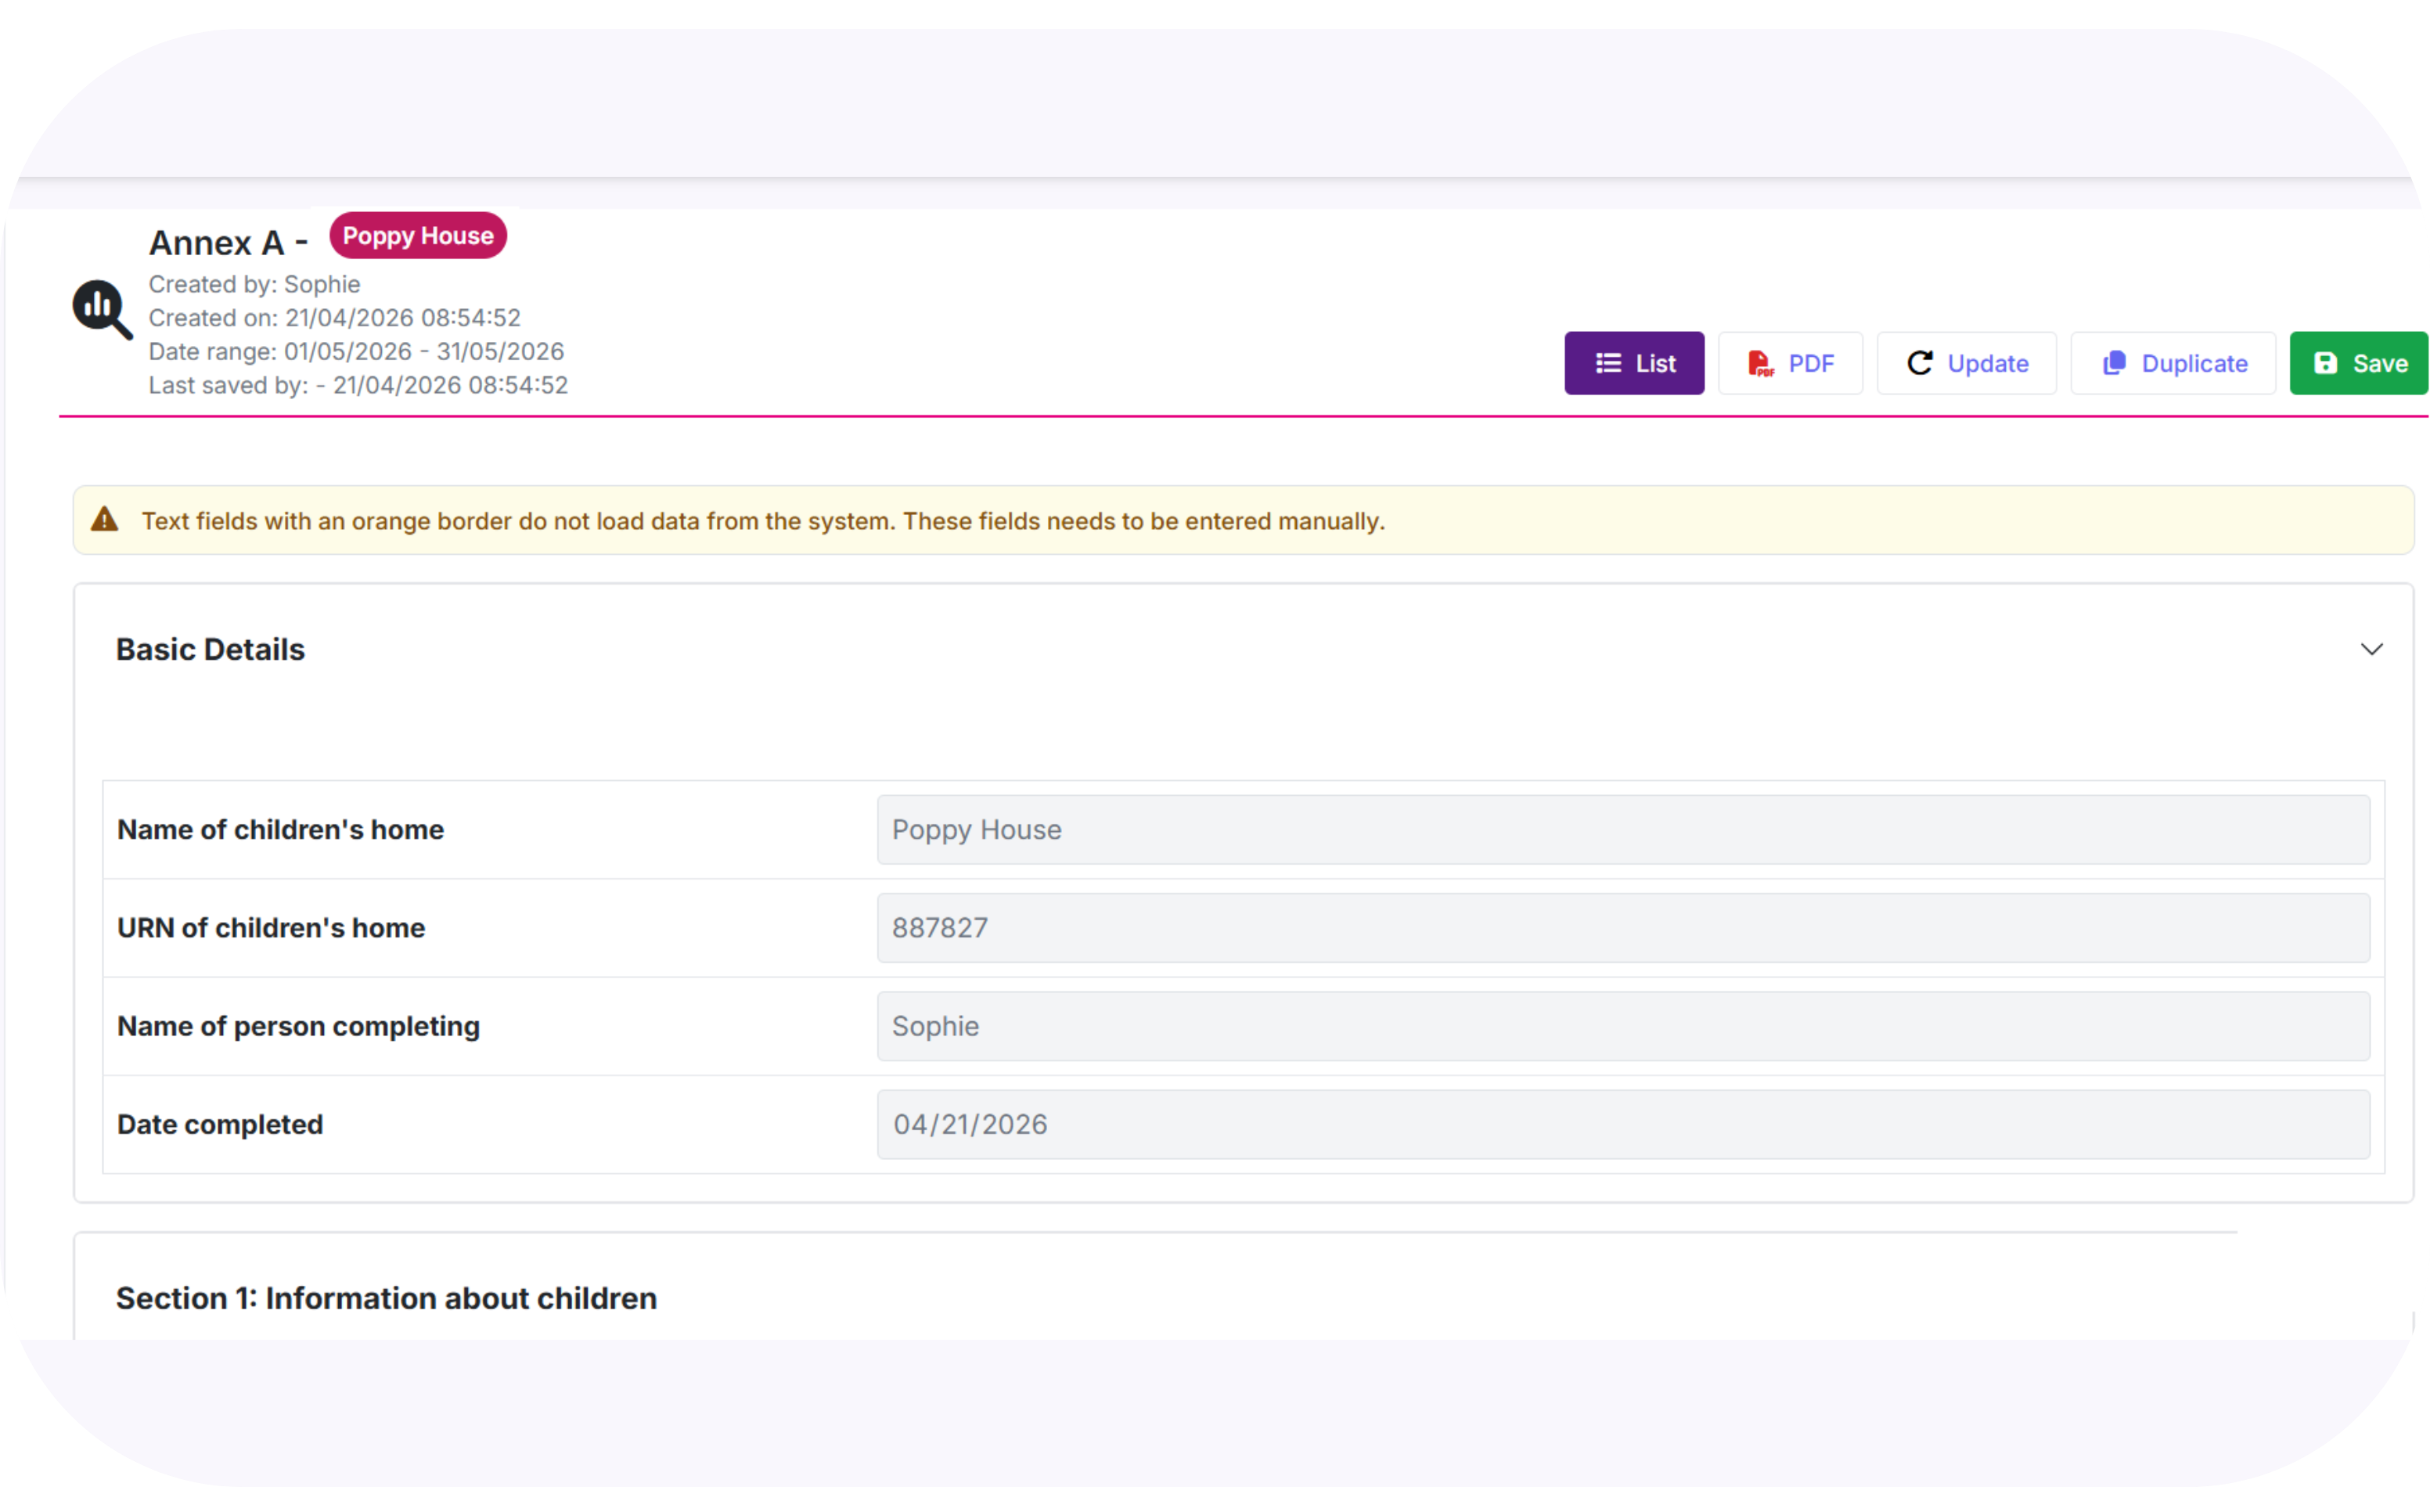This screenshot has width=2430, height=1512.
Task: Expand Section 1 Information about children
Action: pyautogui.click(x=386, y=1298)
